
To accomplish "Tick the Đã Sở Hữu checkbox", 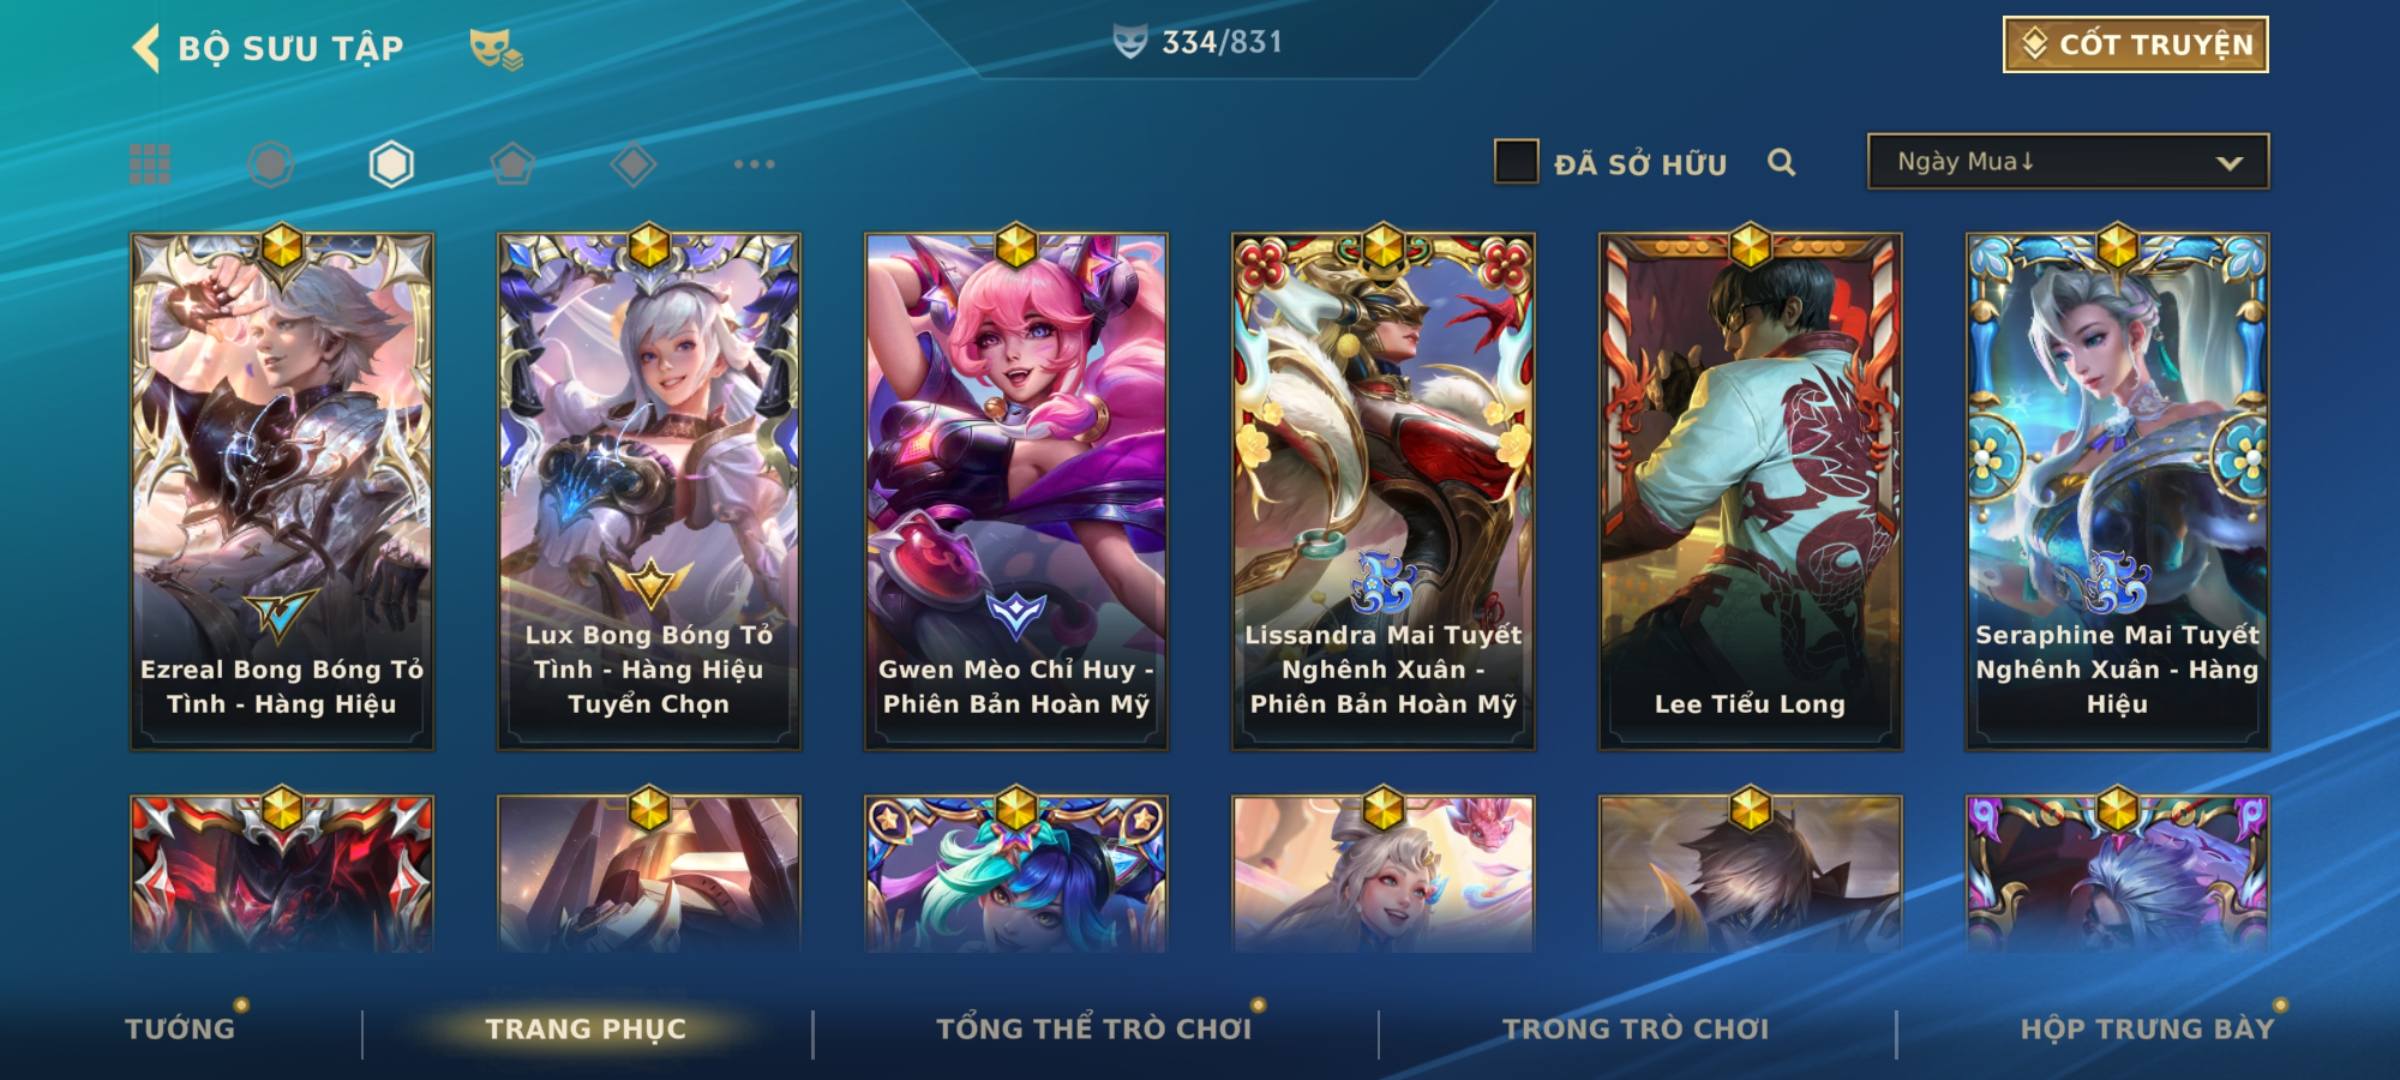I will 1515,162.
